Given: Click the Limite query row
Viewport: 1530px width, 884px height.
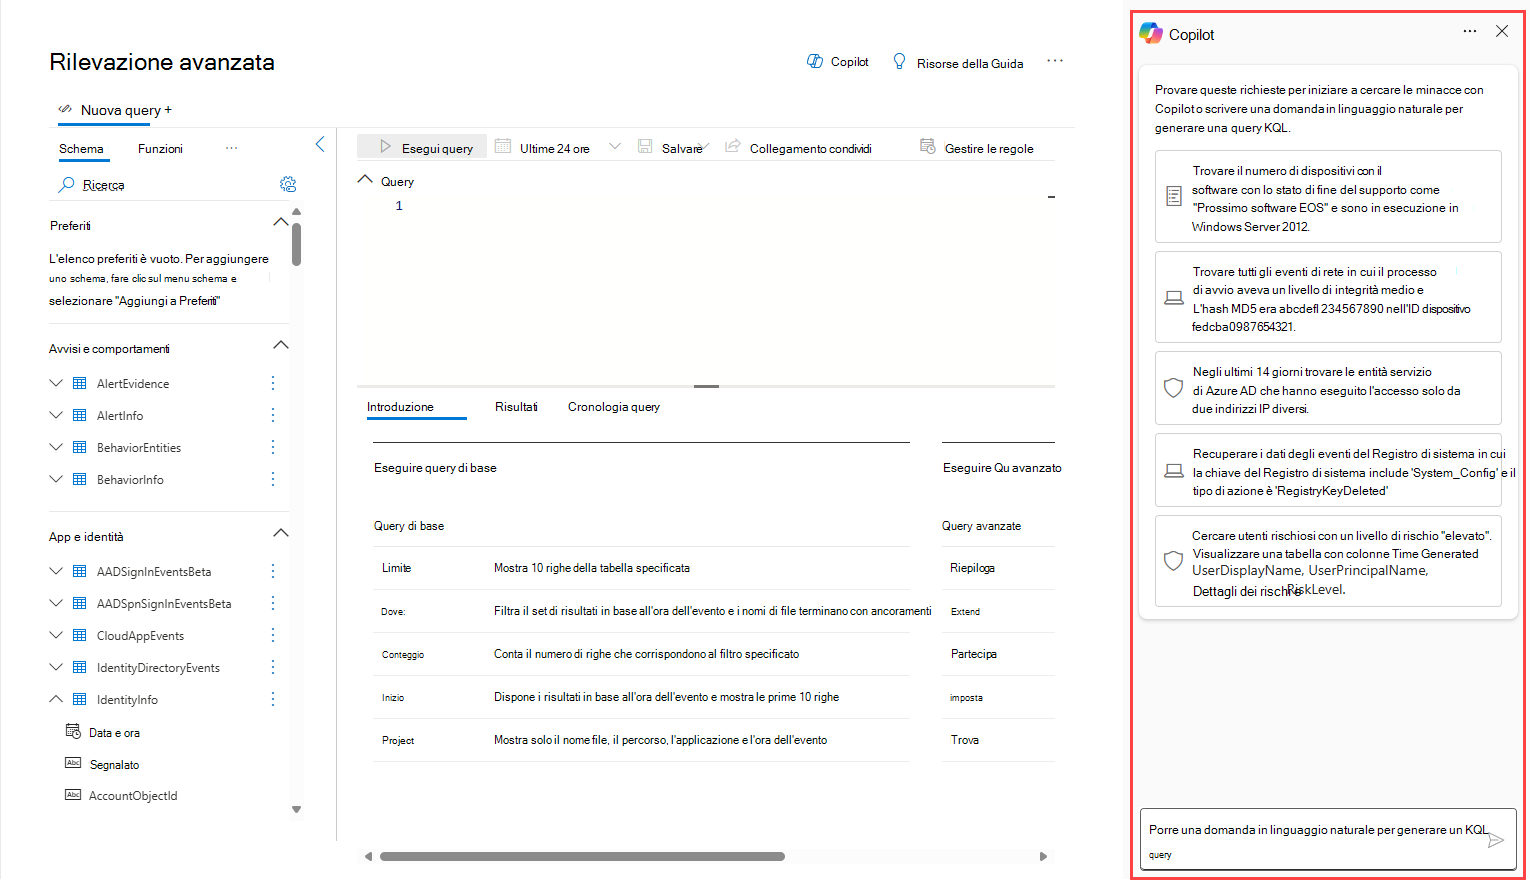Looking at the screenshot, I should (642, 568).
